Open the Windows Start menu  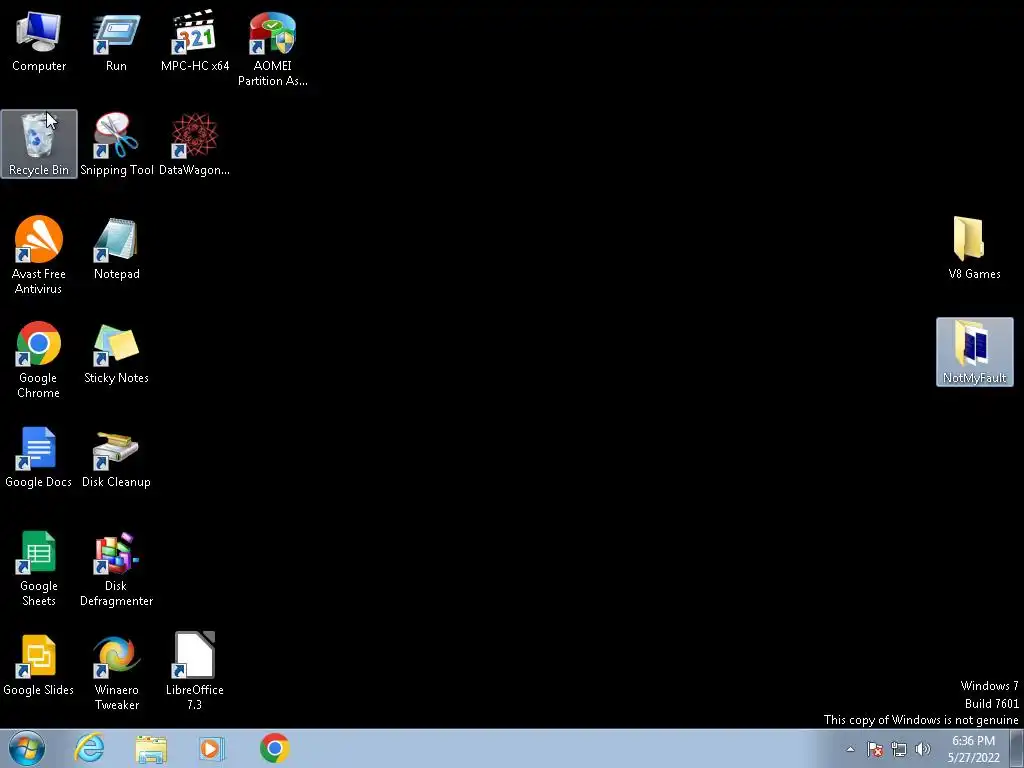[x=27, y=748]
